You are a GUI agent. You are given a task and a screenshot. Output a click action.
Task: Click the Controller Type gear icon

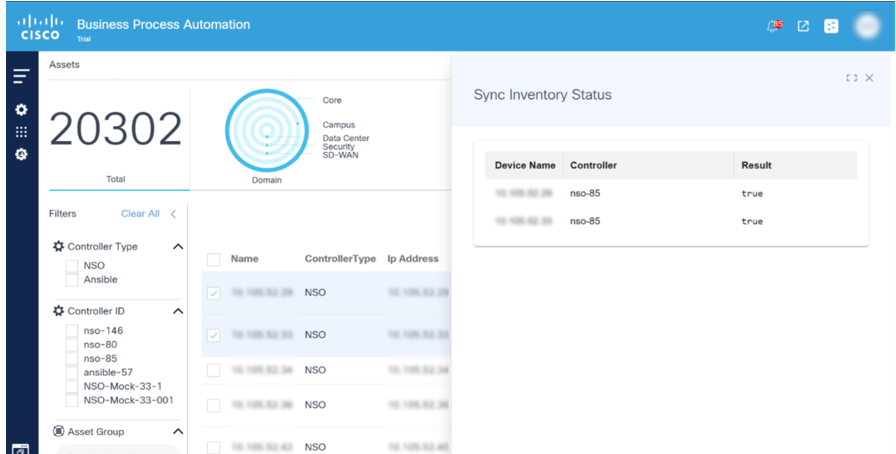(58, 246)
